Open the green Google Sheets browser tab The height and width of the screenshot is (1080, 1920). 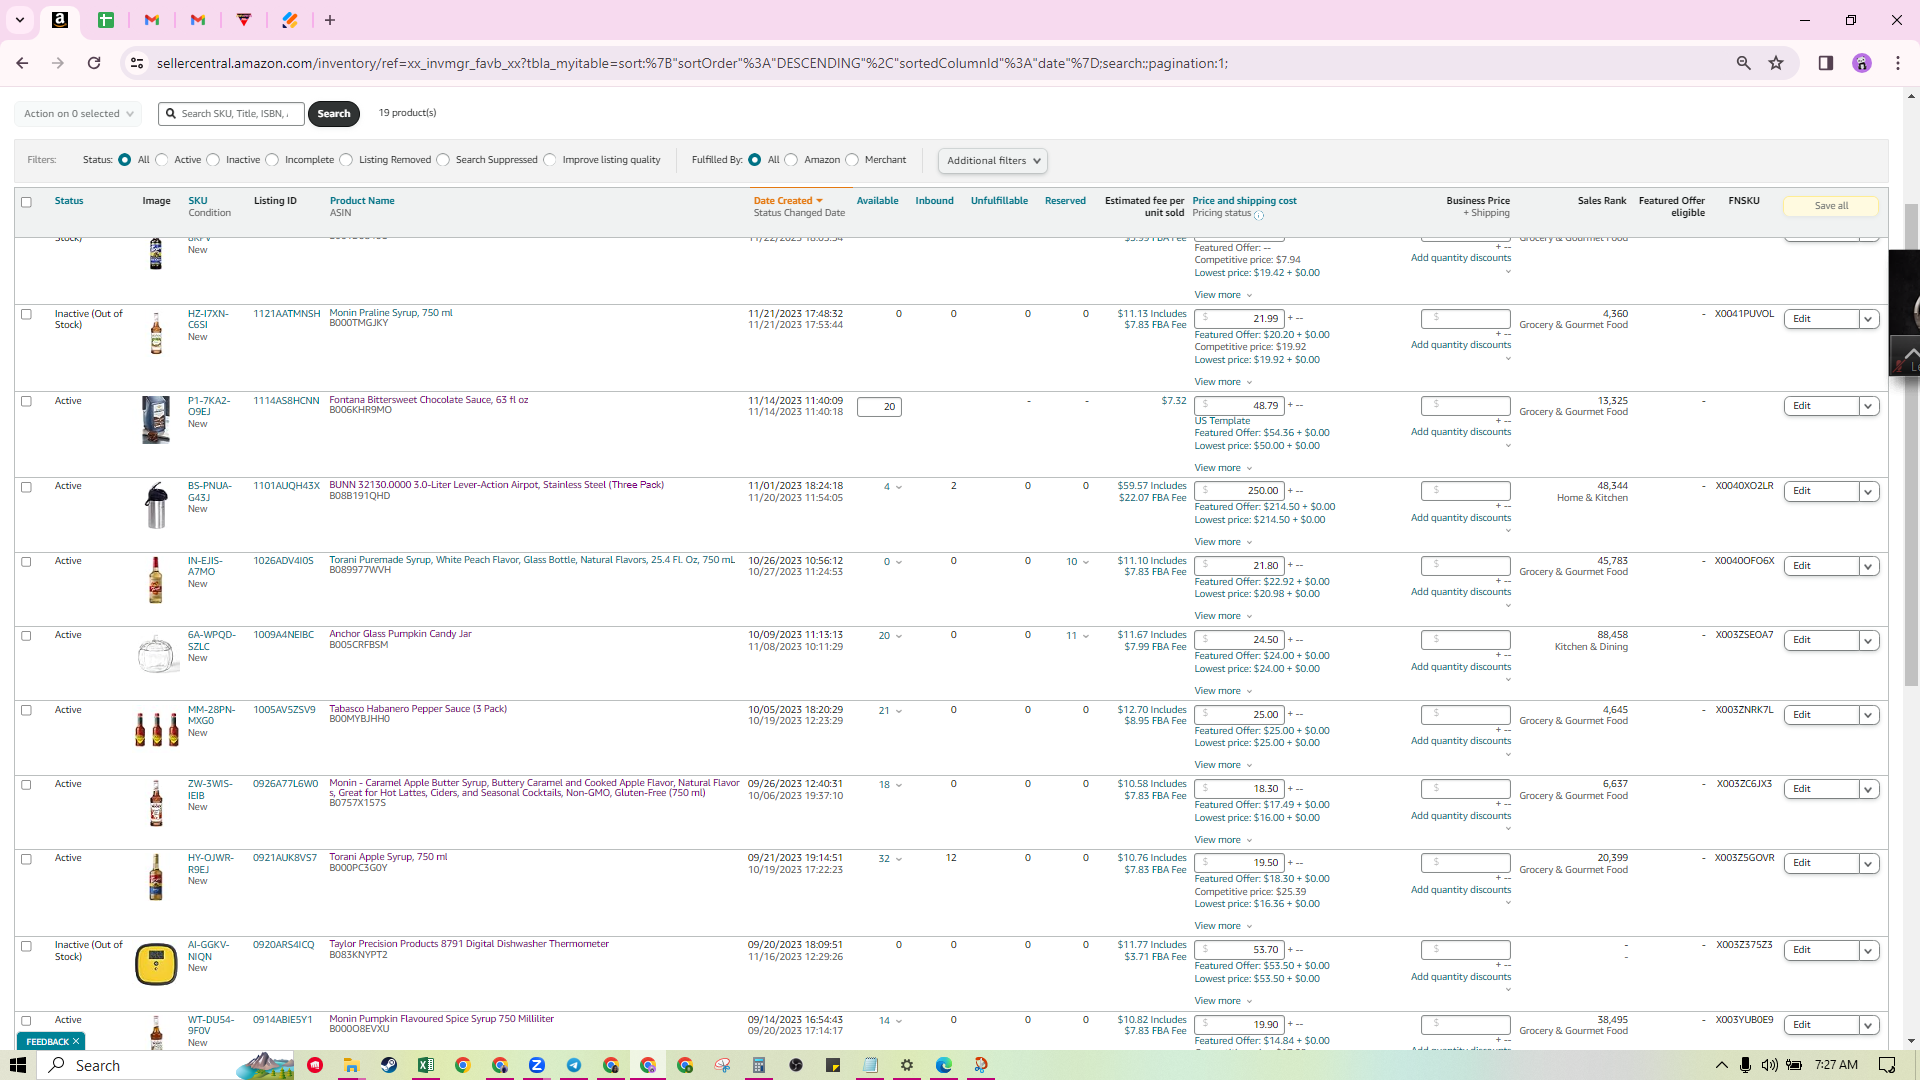click(x=106, y=20)
